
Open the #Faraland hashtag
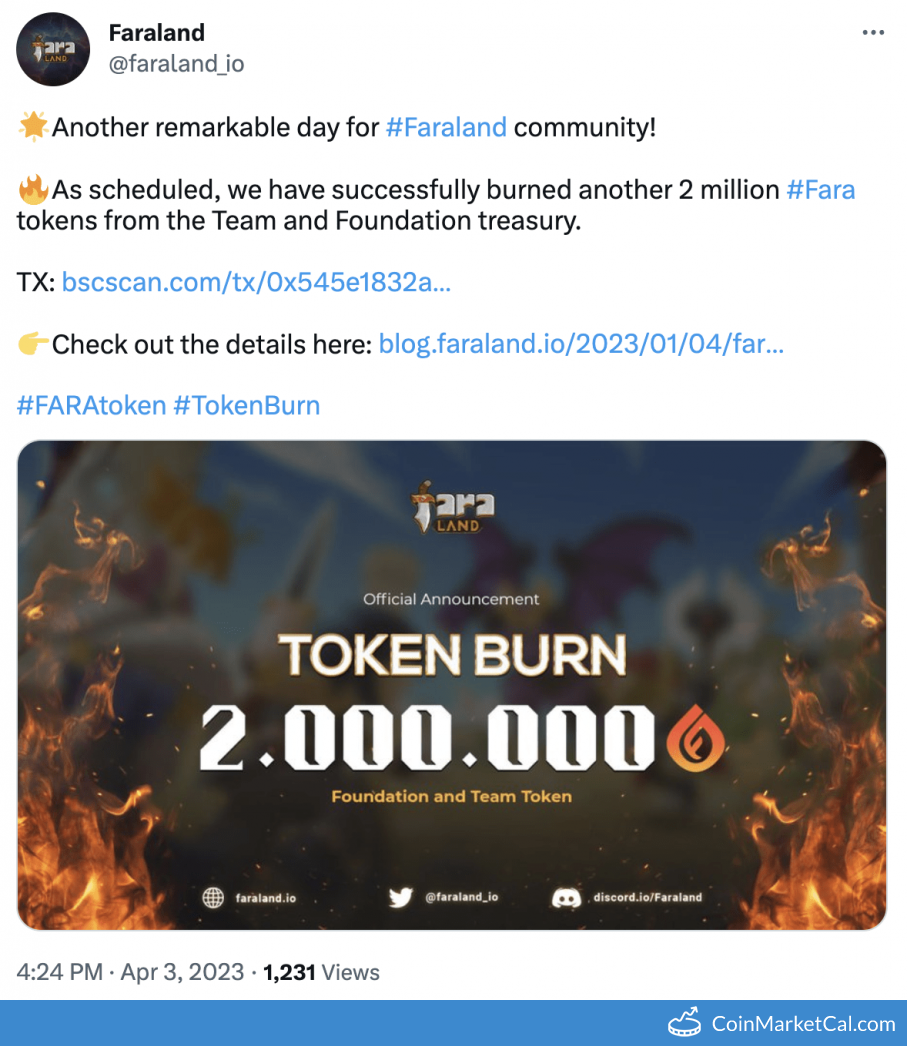click(x=446, y=128)
